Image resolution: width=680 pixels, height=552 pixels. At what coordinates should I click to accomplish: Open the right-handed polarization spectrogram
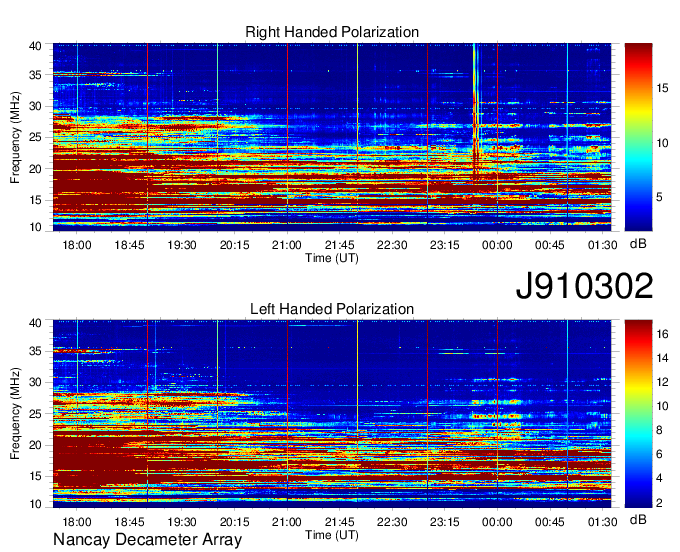click(332, 137)
